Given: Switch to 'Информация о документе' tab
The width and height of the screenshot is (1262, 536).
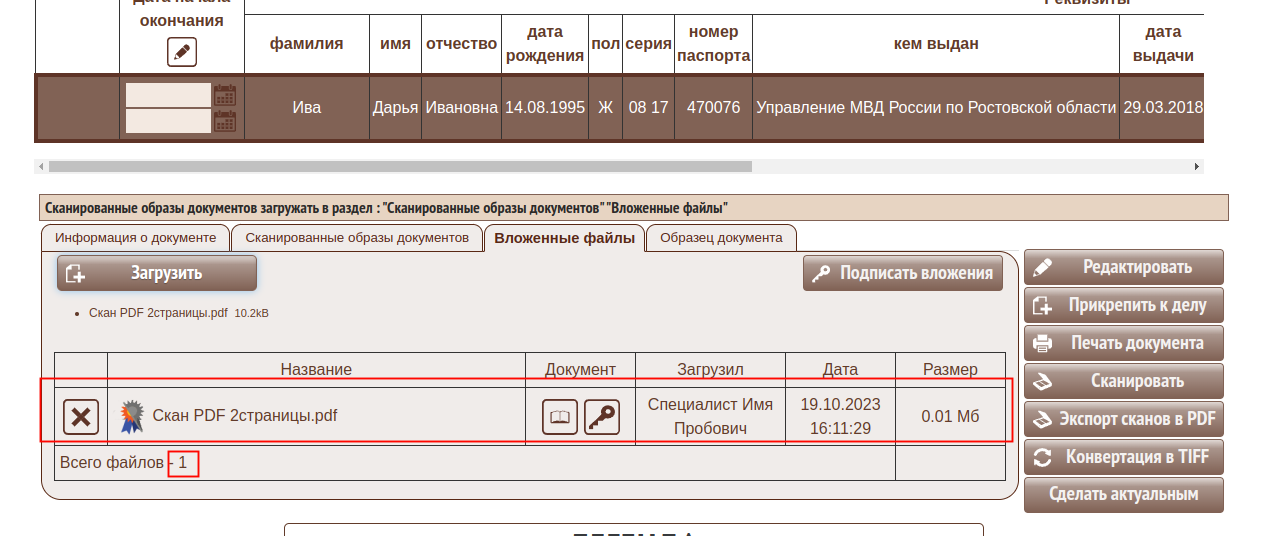Looking at the screenshot, I should (135, 238).
